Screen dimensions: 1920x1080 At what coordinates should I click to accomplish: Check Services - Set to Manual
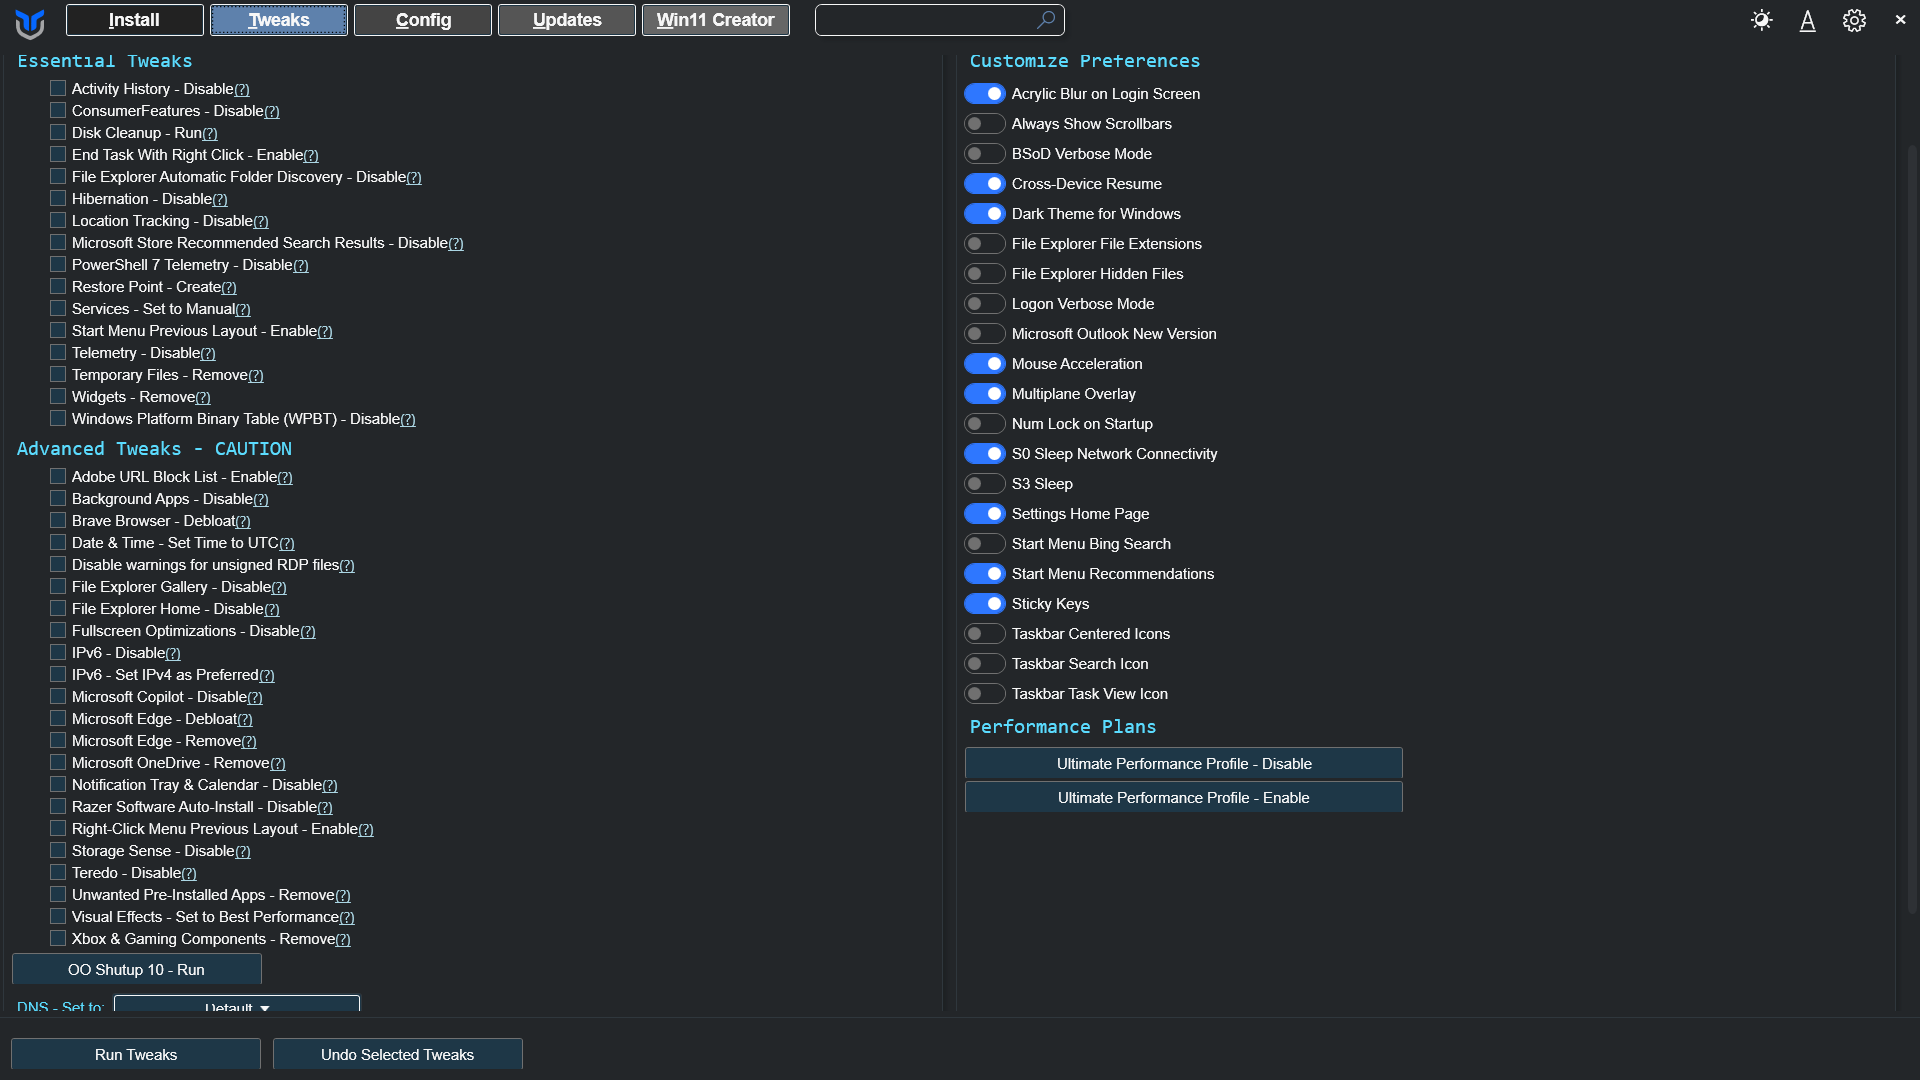(58, 308)
